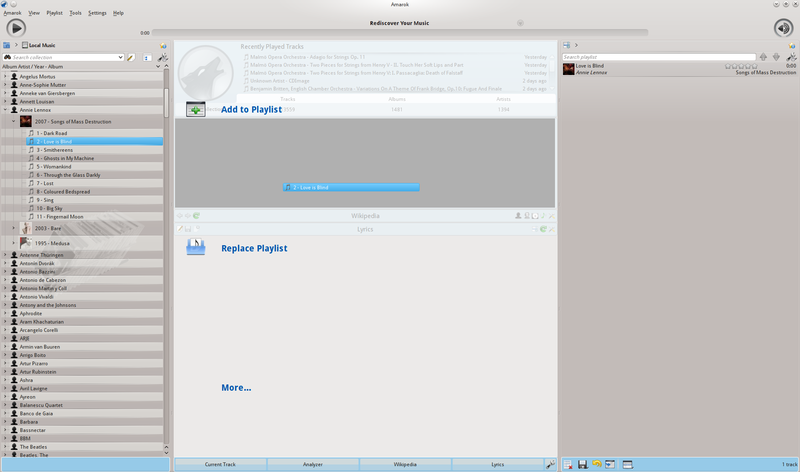Undo the last playlist change with the yellow arrow
800x472 pixels.
tap(596, 464)
